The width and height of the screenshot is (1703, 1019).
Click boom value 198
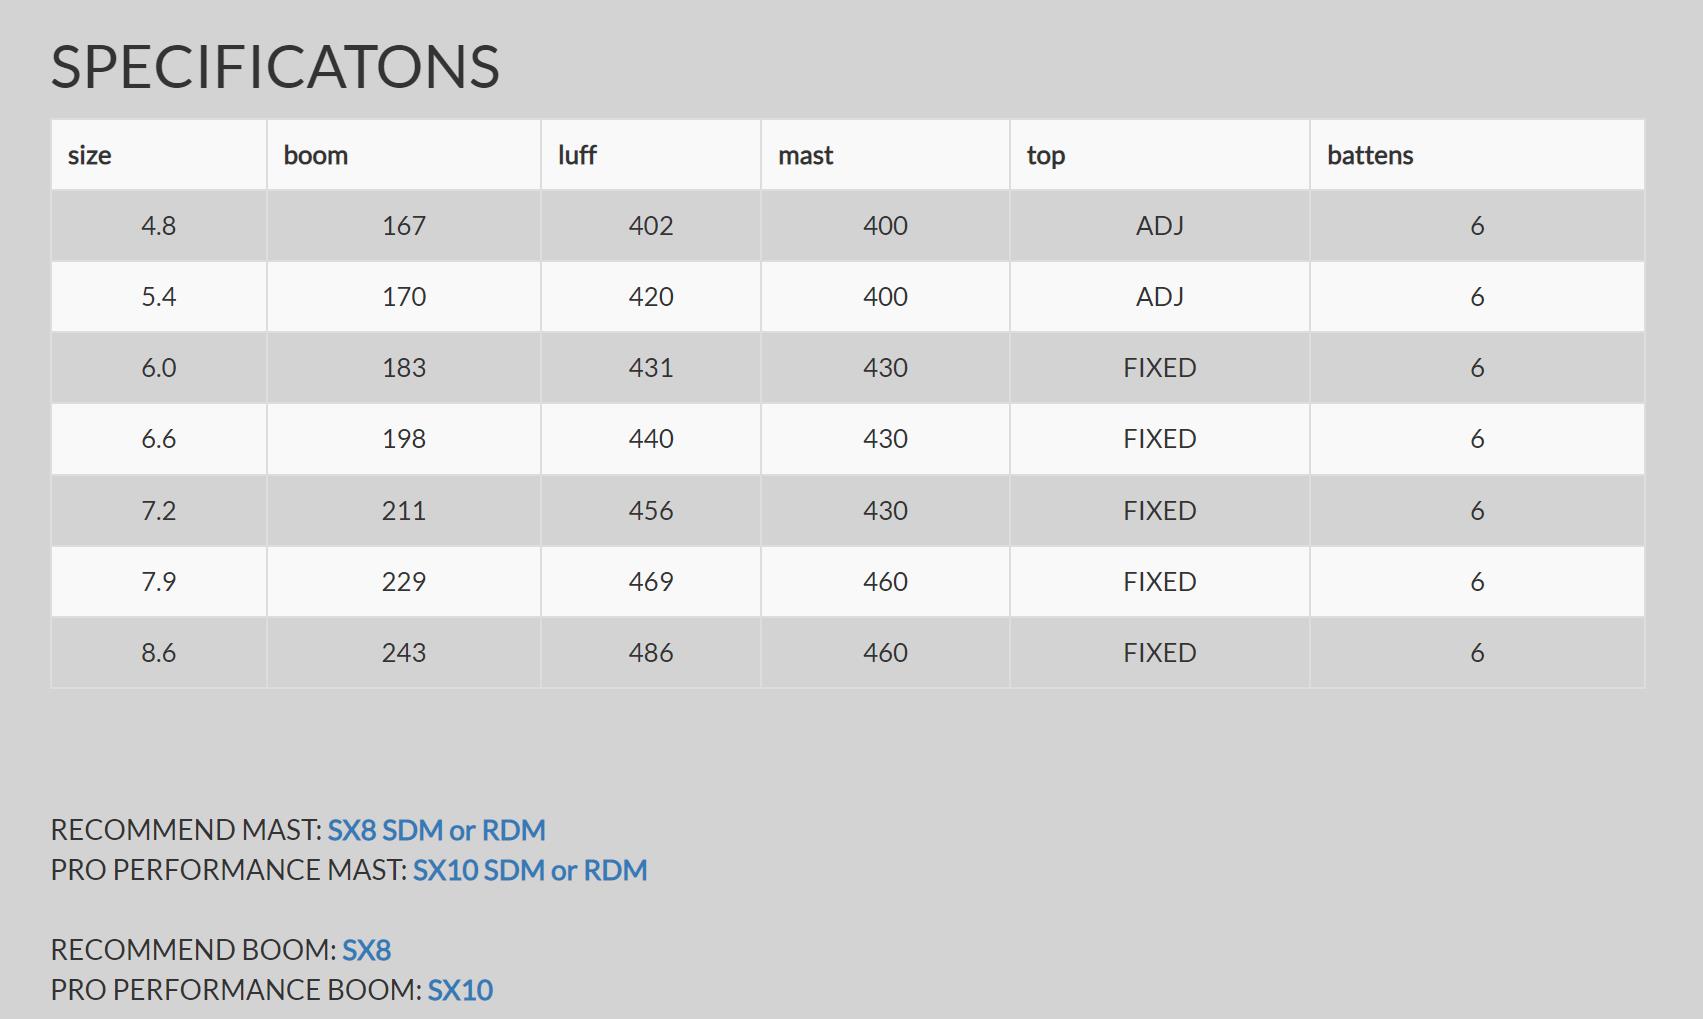point(404,439)
